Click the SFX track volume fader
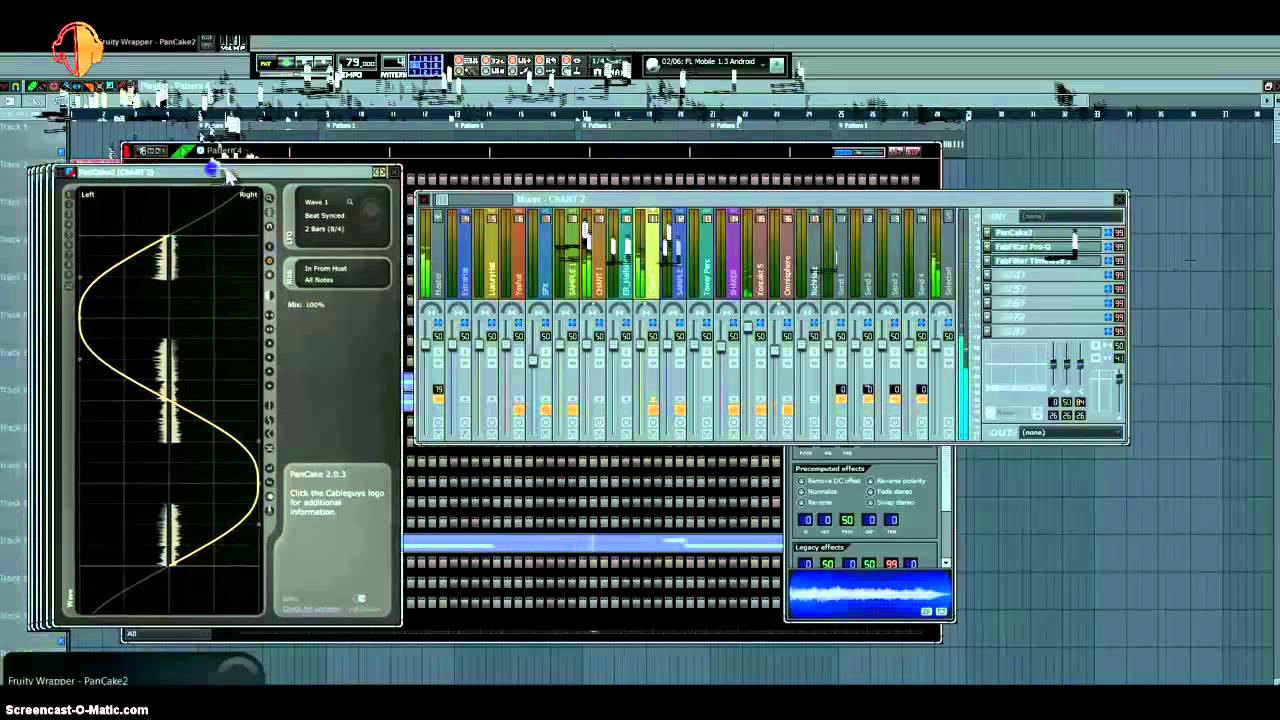 533,360
